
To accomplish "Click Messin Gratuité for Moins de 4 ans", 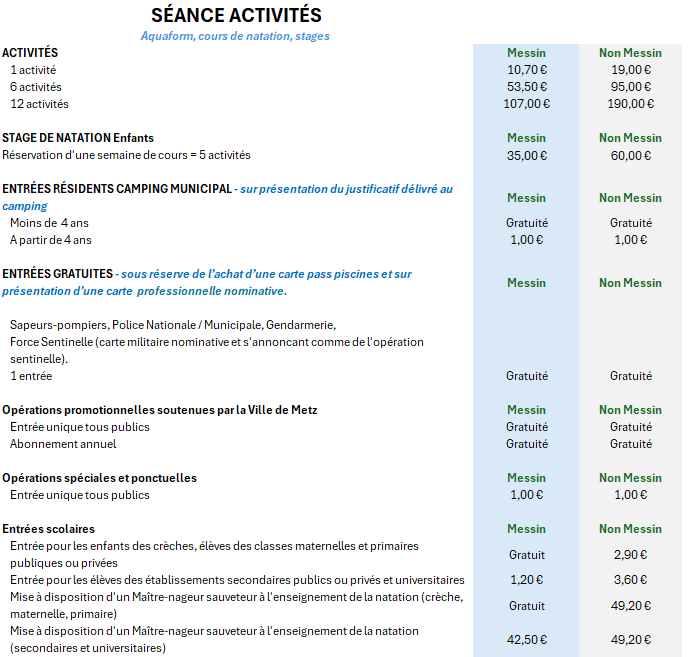I will coord(527,223).
